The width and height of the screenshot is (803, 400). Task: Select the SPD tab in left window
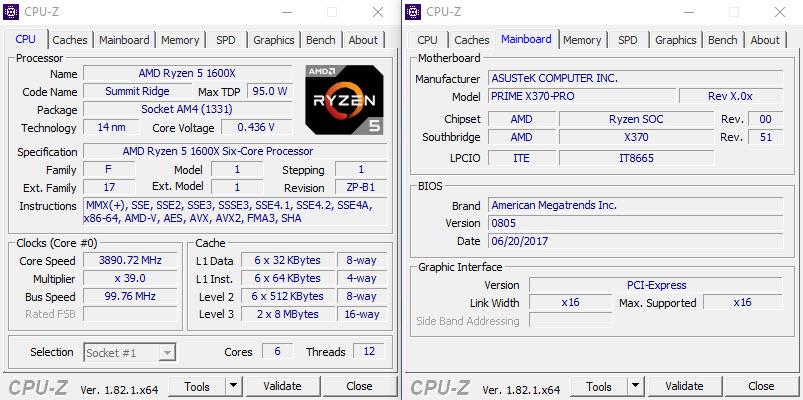coord(225,40)
